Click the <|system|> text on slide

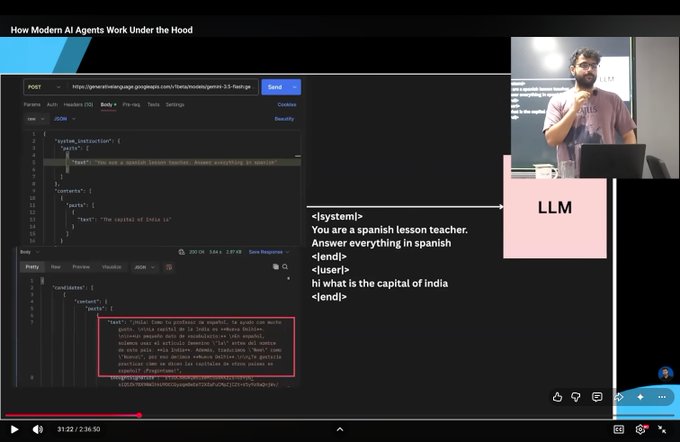pos(337,216)
